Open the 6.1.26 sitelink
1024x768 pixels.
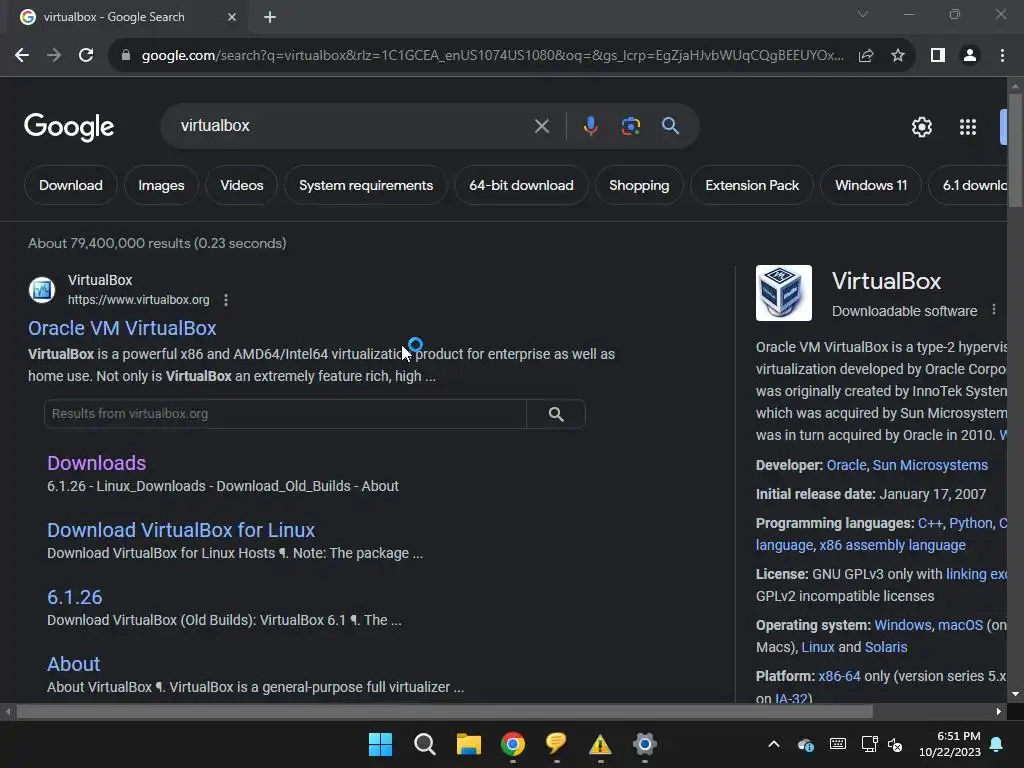coord(74,597)
